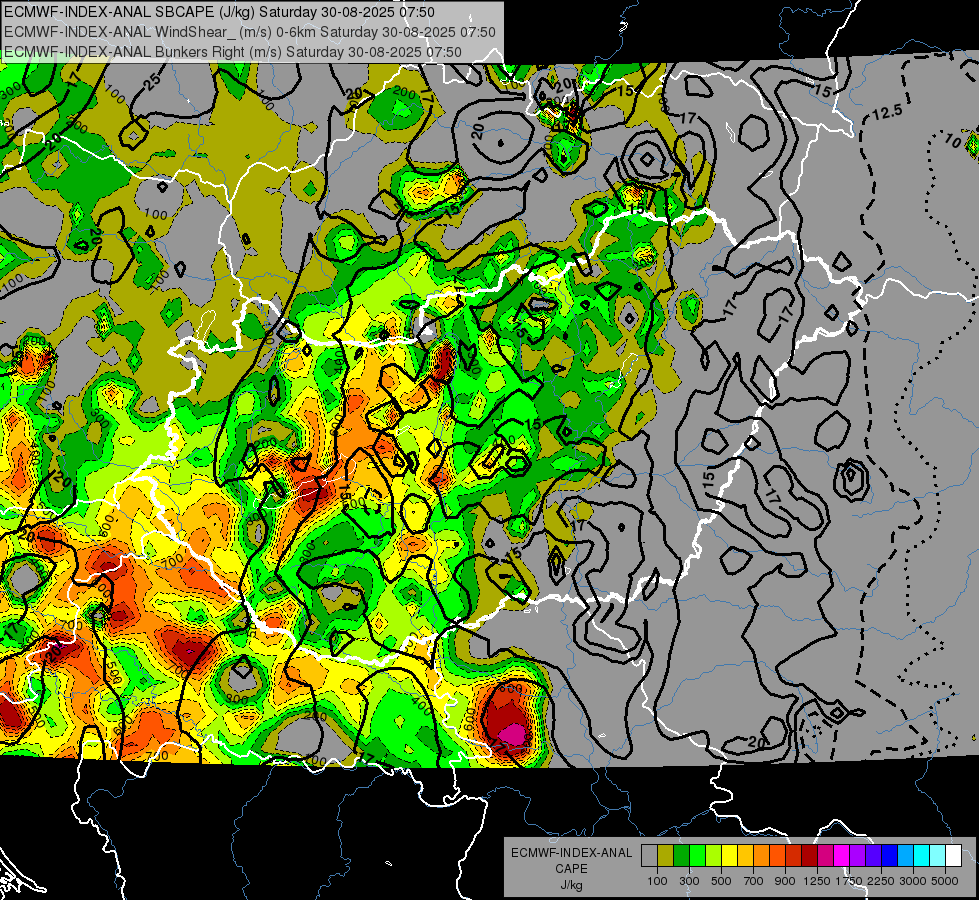Click legend tick label 1750
The image size is (979, 900).
(849, 881)
